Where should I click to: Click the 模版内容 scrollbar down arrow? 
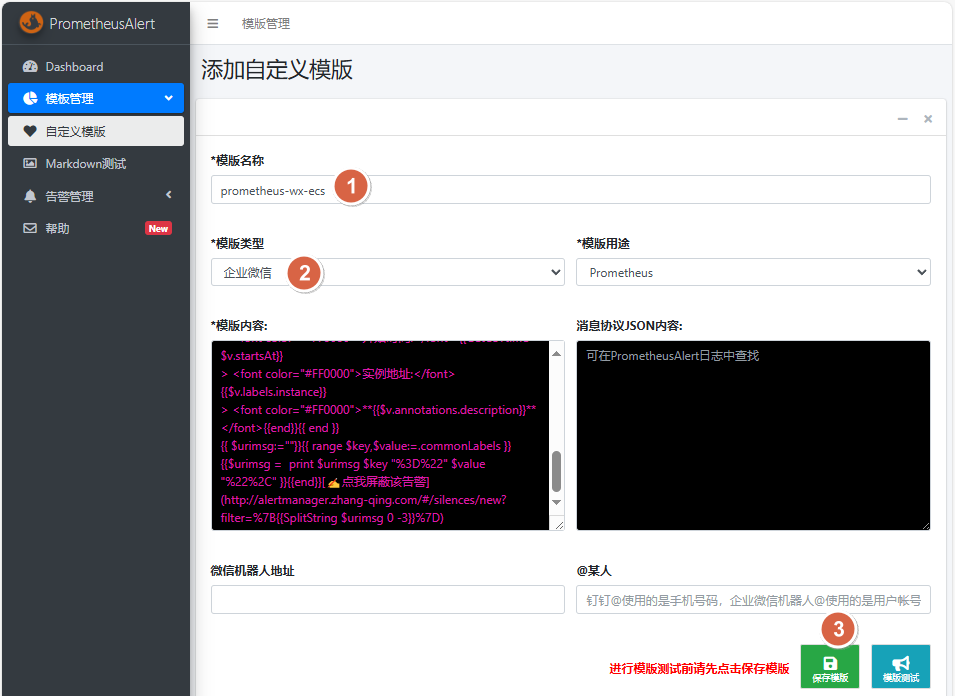(x=556, y=502)
